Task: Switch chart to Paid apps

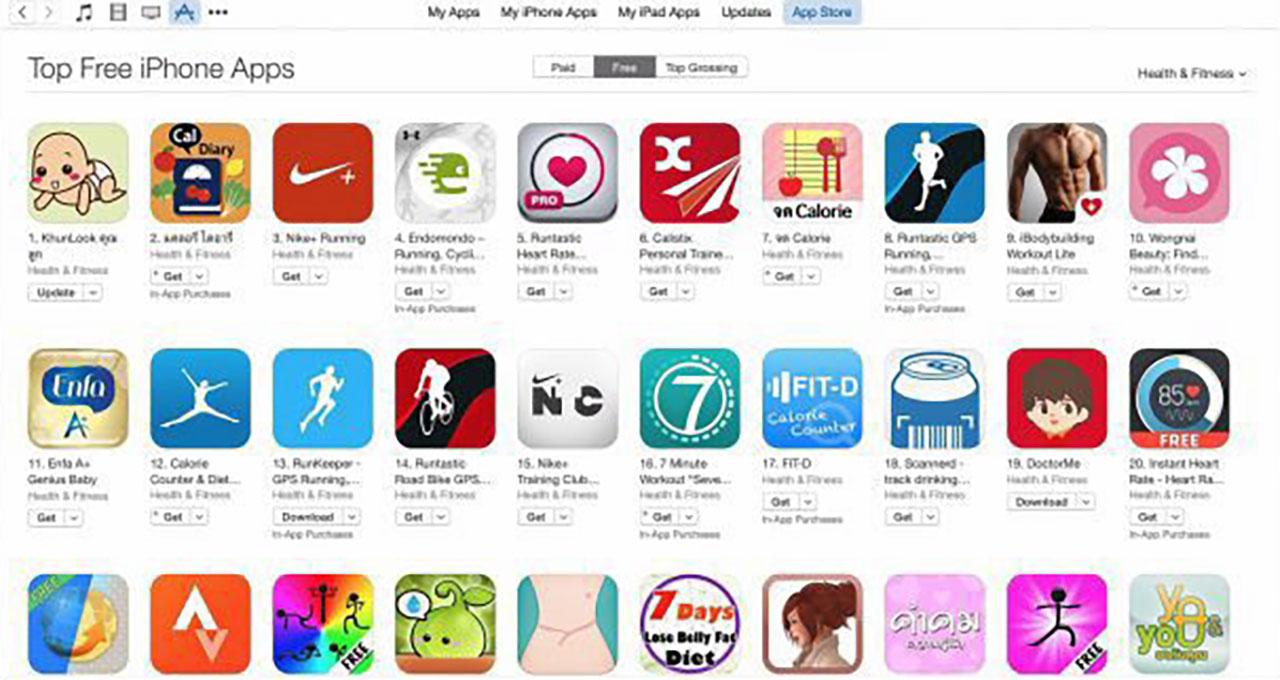Action: pos(563,67)
